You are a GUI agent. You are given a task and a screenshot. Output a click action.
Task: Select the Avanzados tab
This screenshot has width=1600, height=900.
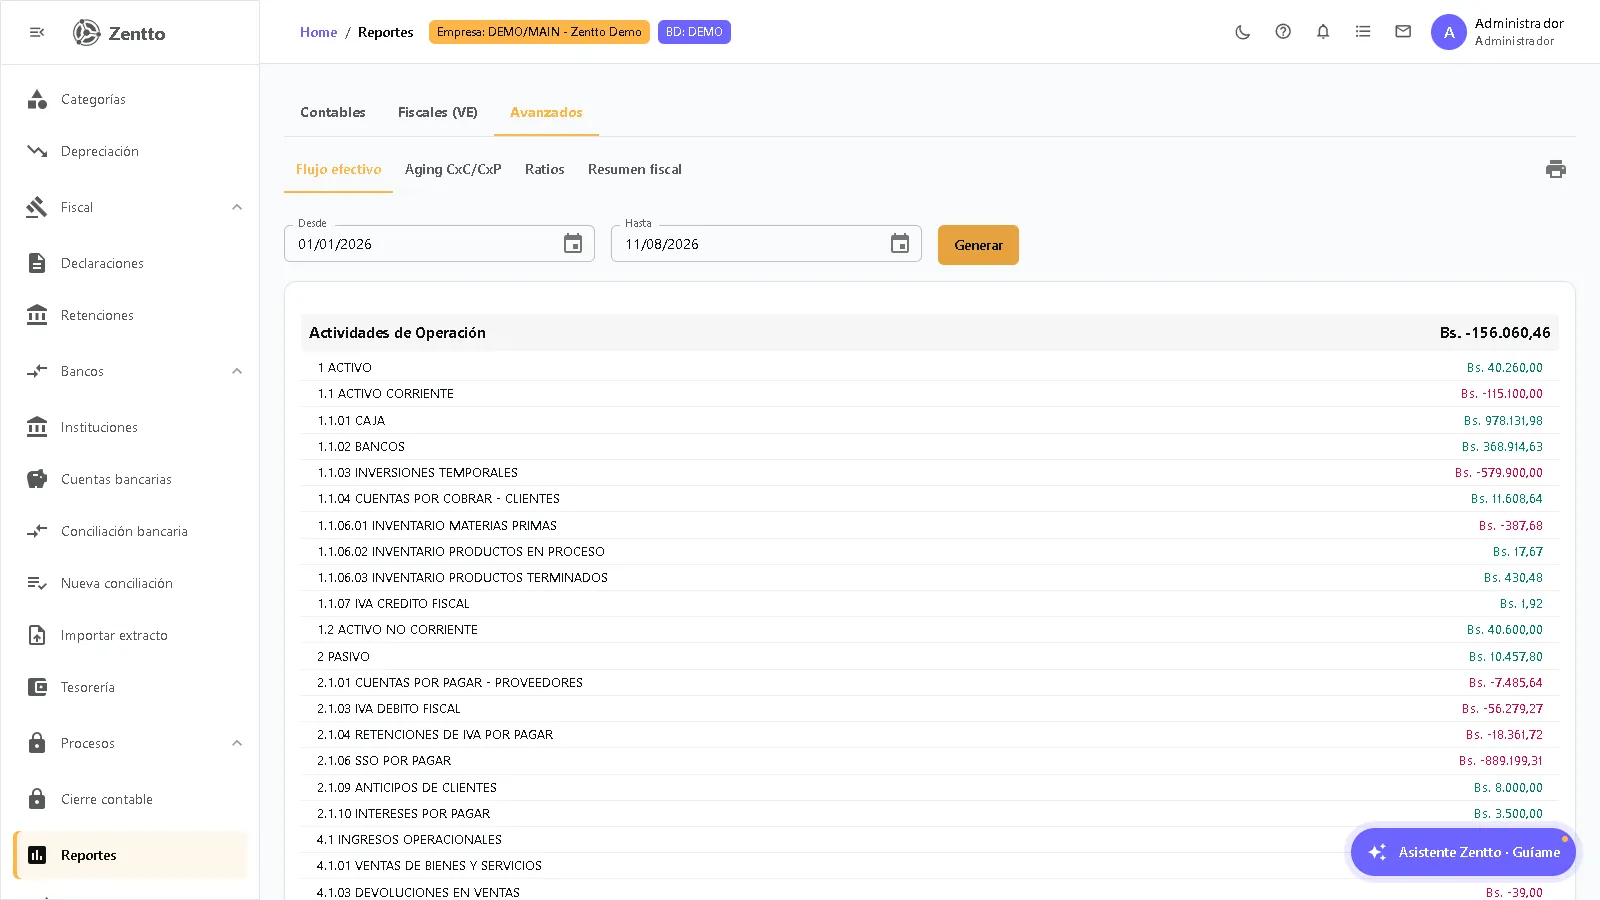point(546,112)
